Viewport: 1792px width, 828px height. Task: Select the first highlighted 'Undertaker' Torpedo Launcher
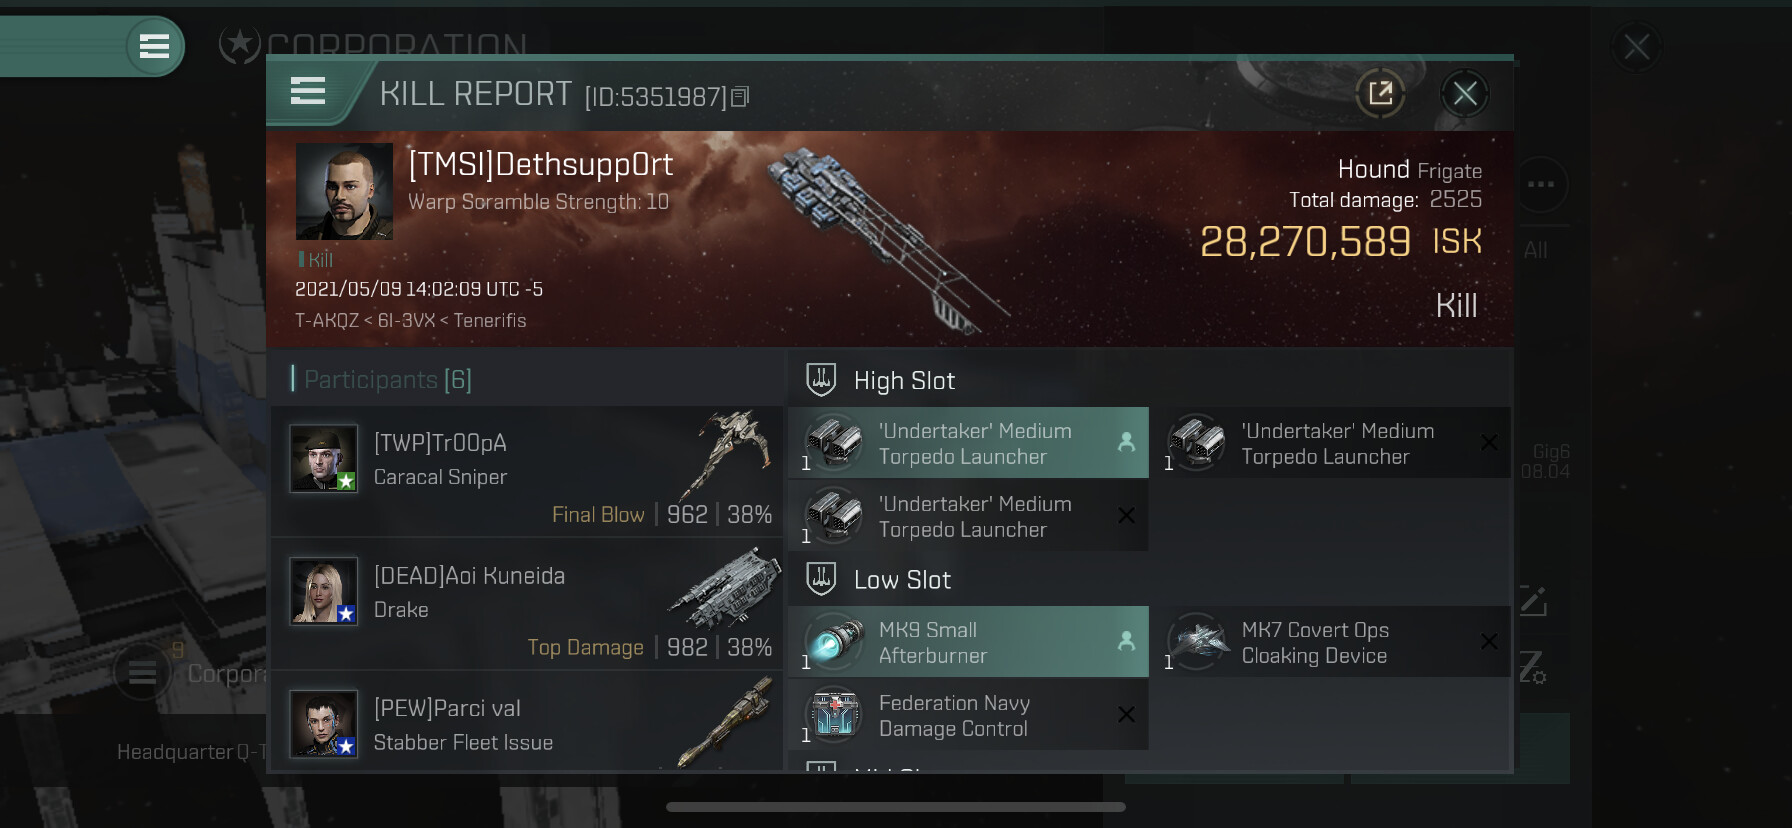pos(968,443)
